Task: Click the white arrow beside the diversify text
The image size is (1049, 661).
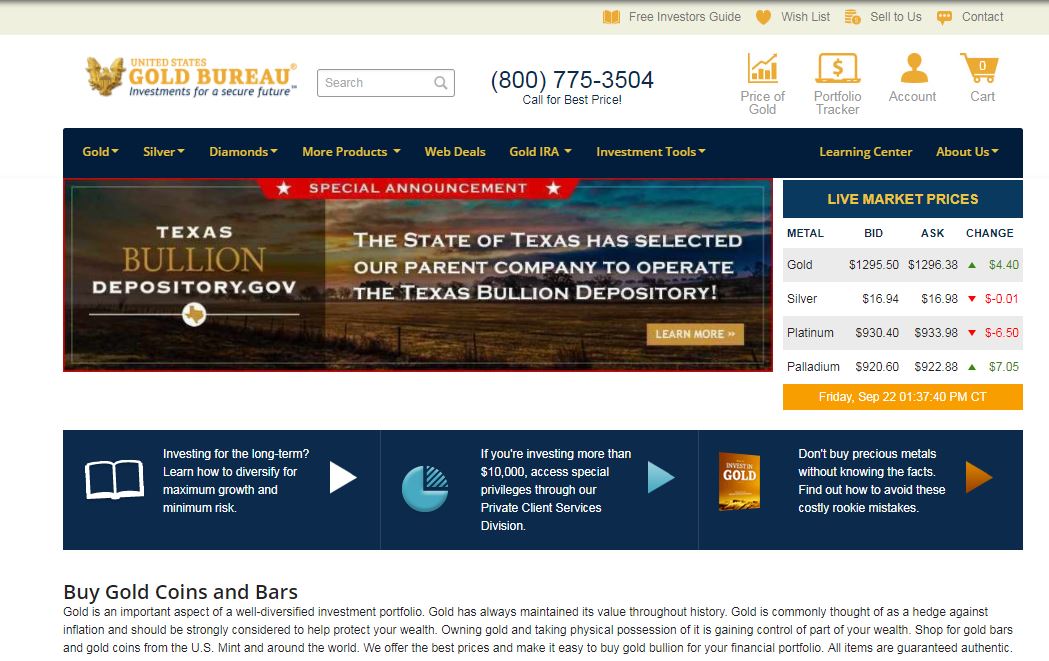Action: (x=343, y=478)
